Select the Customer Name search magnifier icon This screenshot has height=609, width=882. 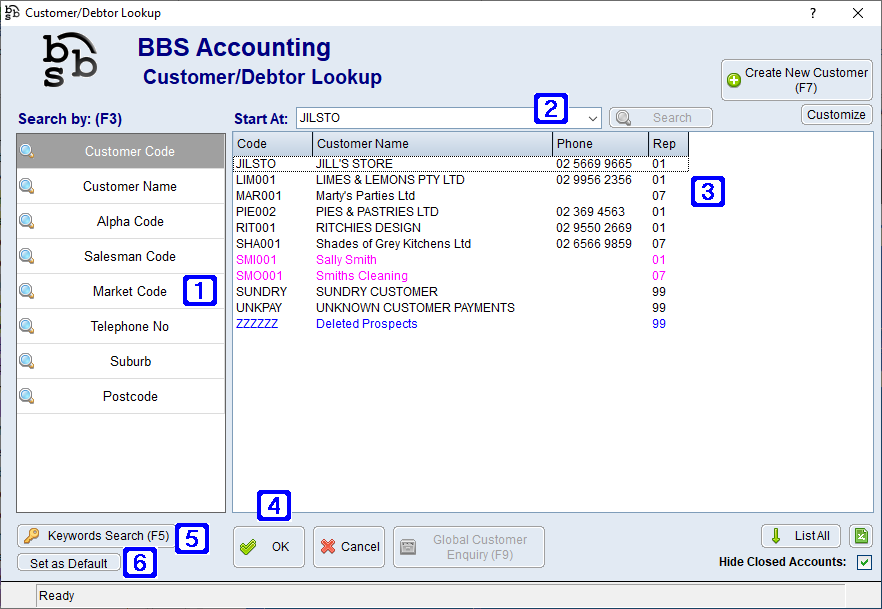click(x=25, y=186)
